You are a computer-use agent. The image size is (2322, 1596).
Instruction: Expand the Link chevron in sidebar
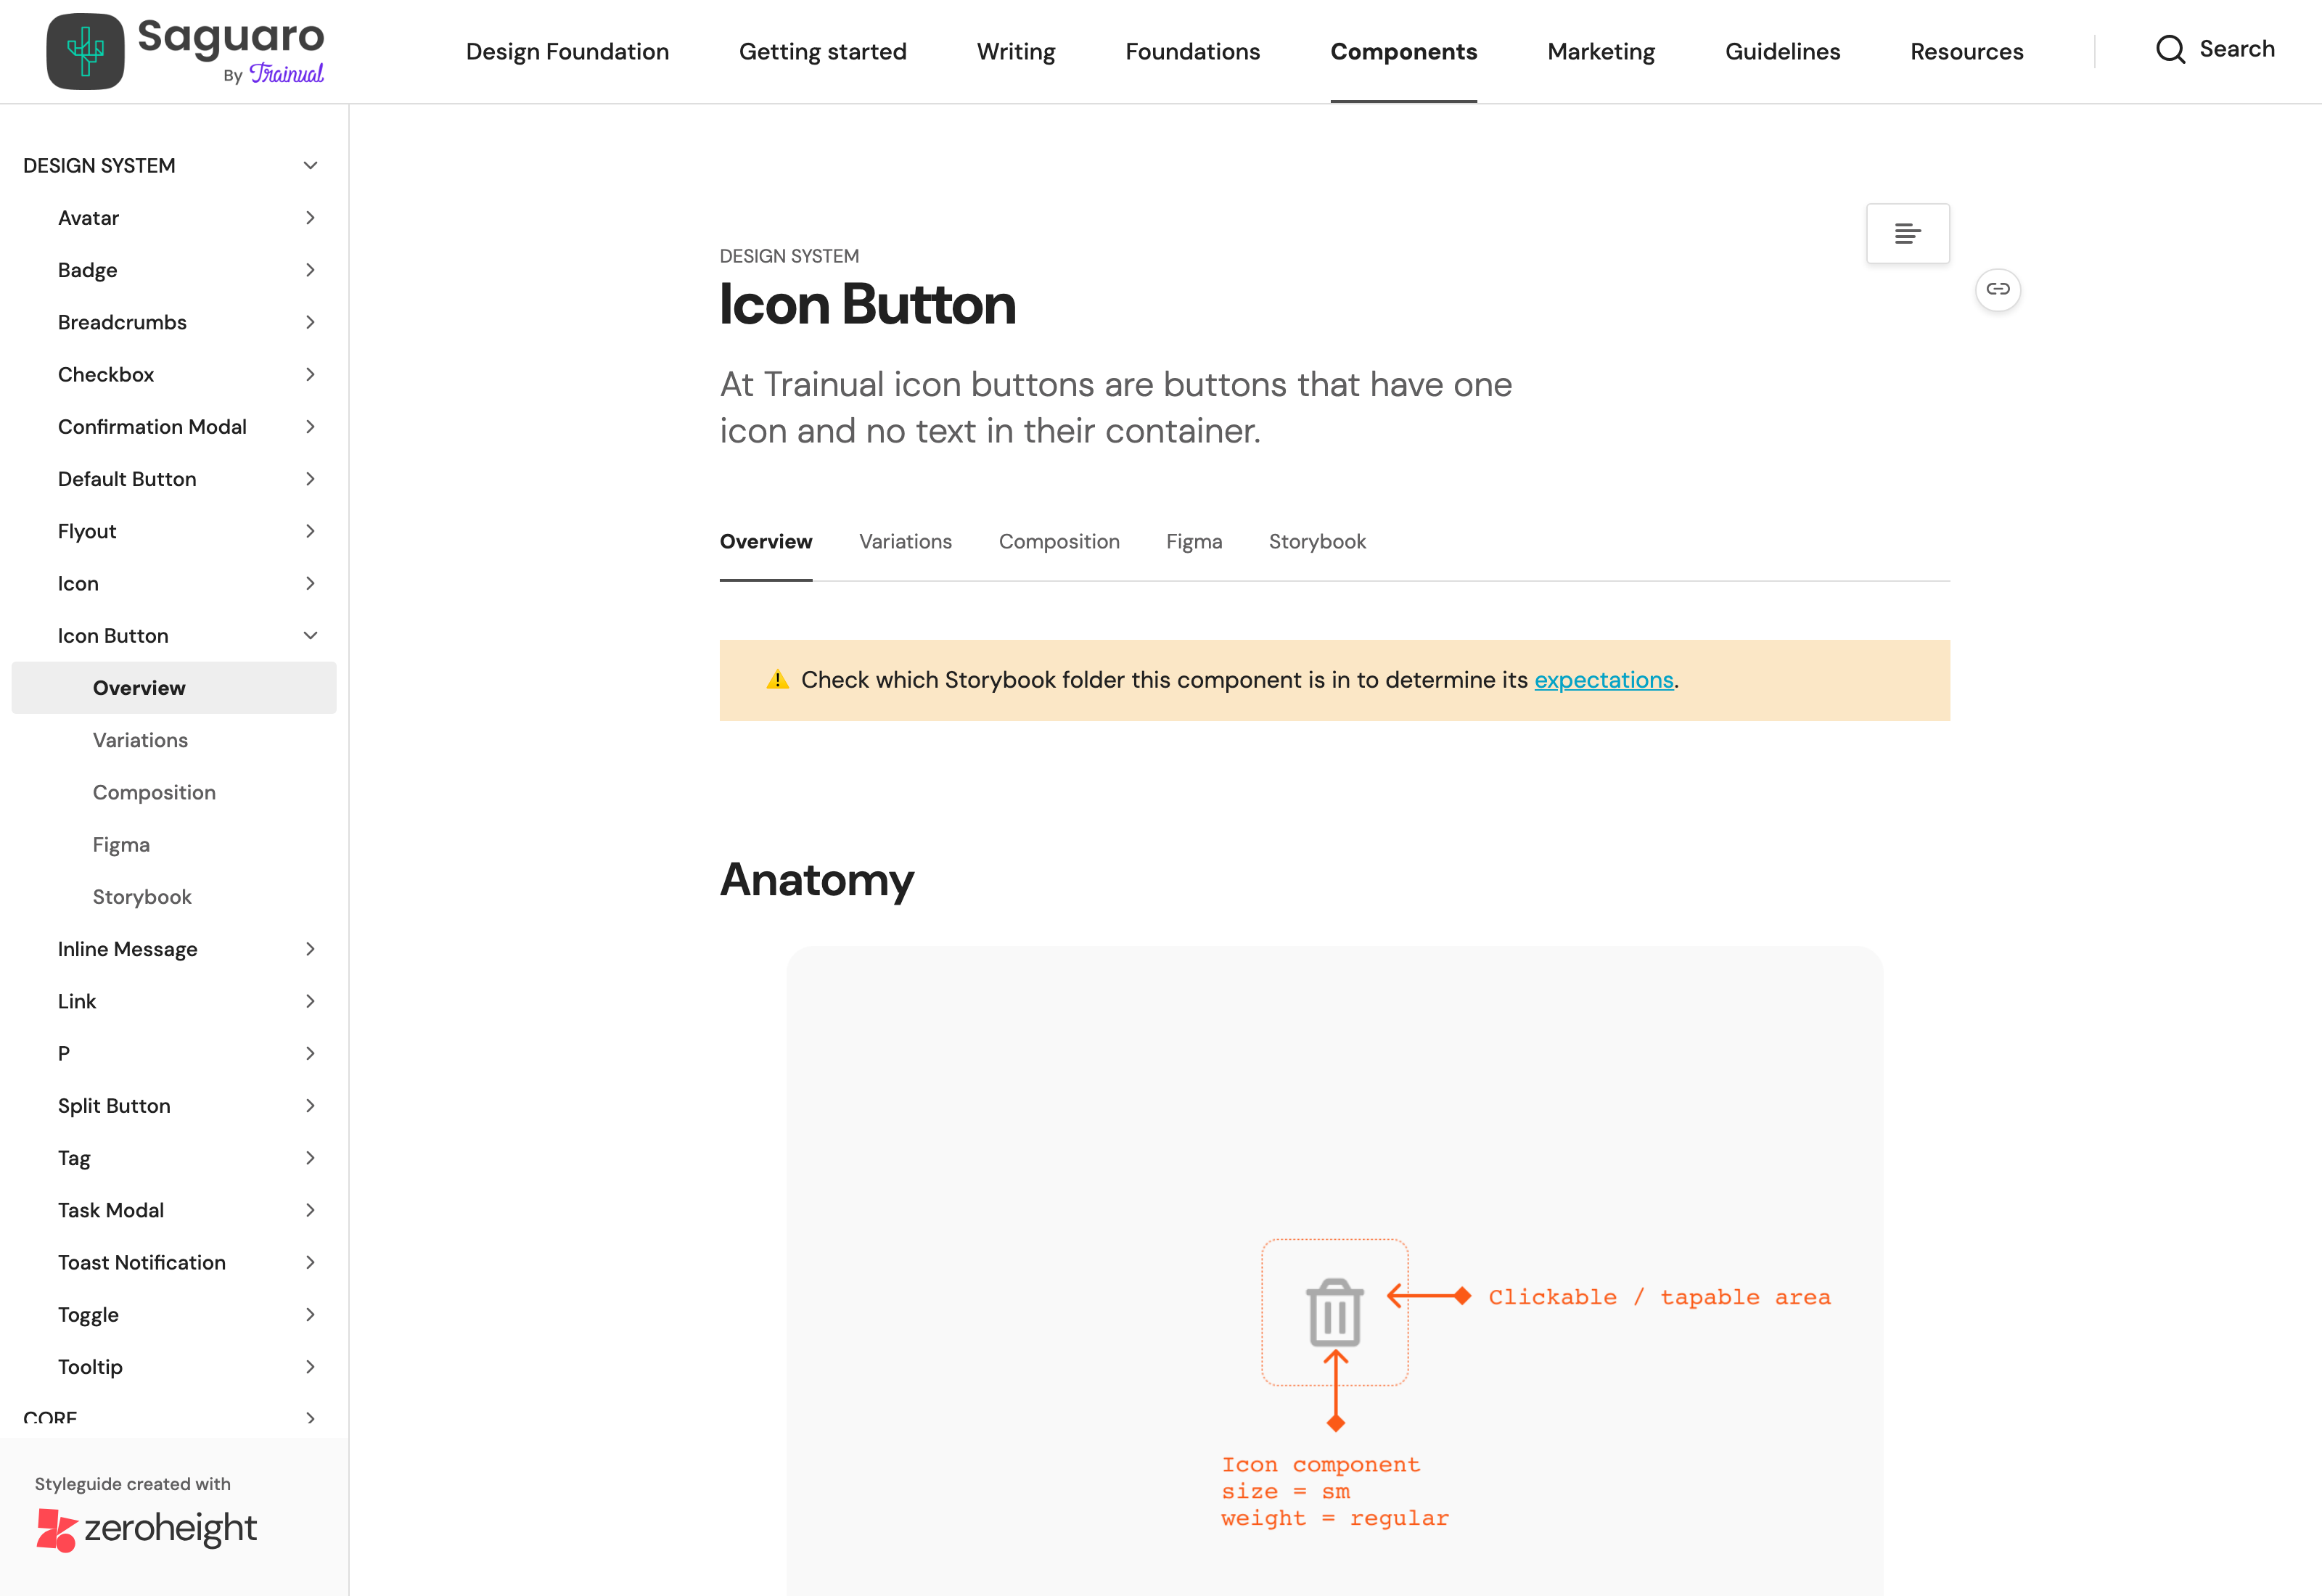coord(310,1001)
